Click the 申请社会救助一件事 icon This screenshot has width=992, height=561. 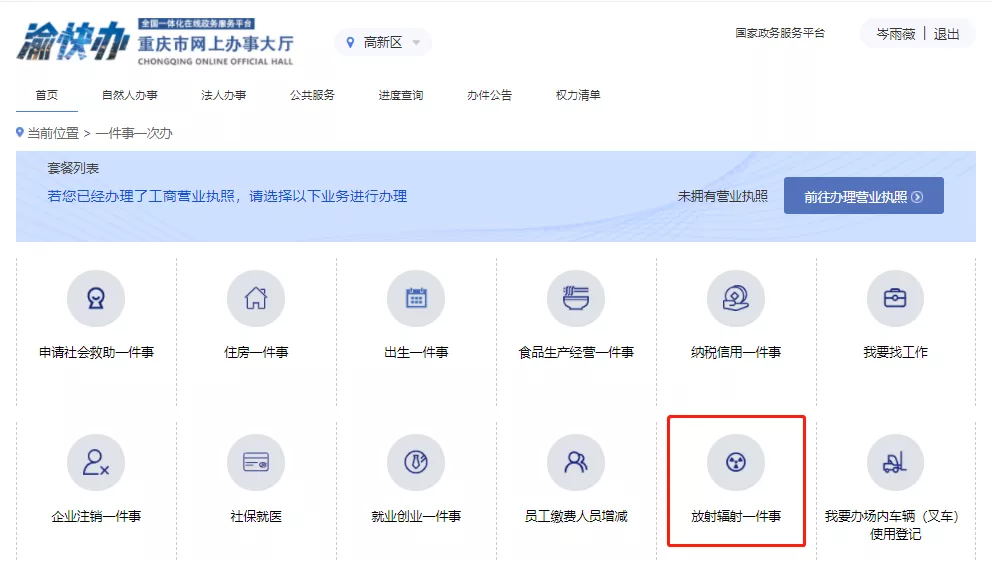96,299
